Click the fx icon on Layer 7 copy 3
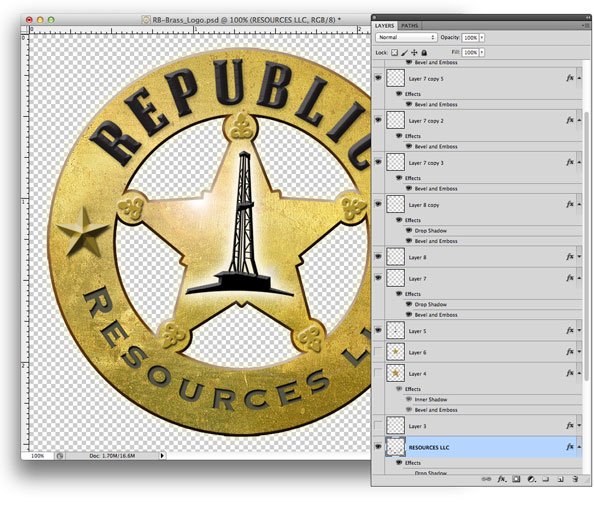594x518 pixels. coord(570,162)
